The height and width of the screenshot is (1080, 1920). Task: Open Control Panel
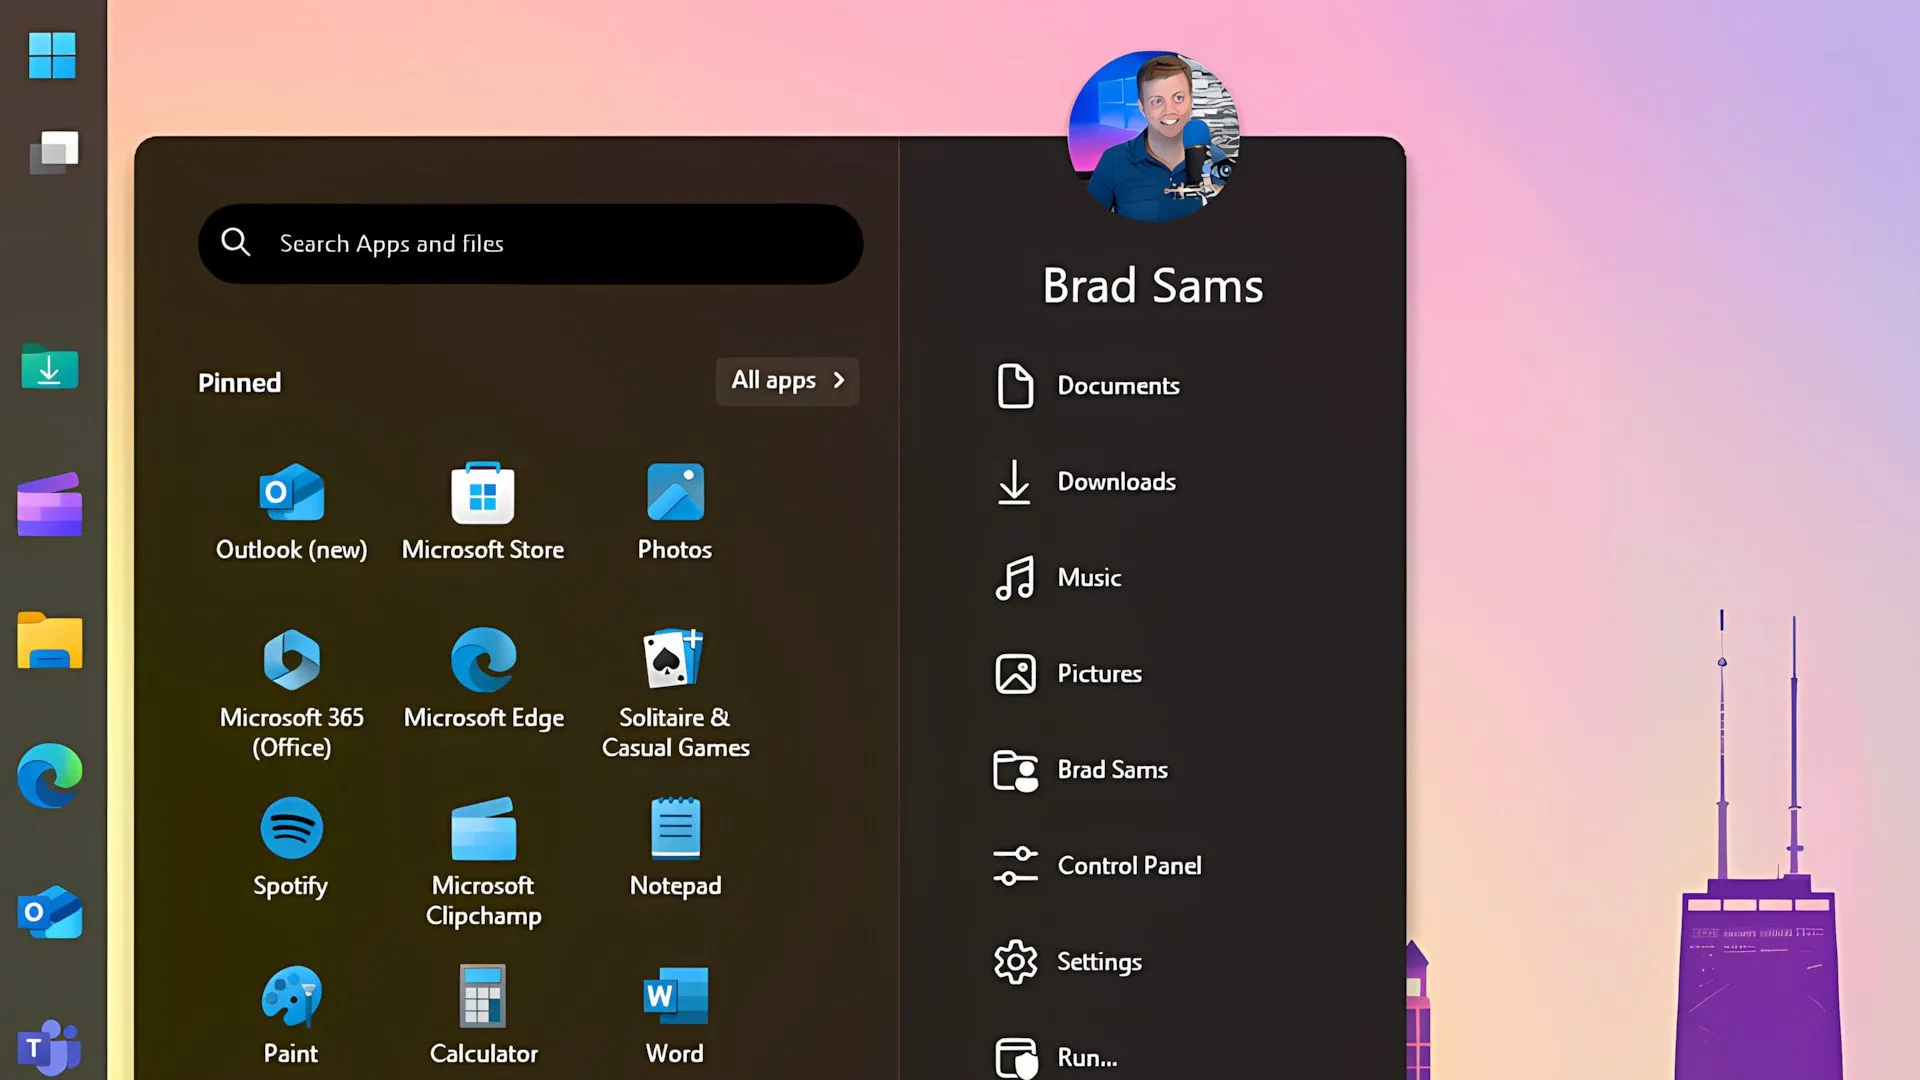1129,865
